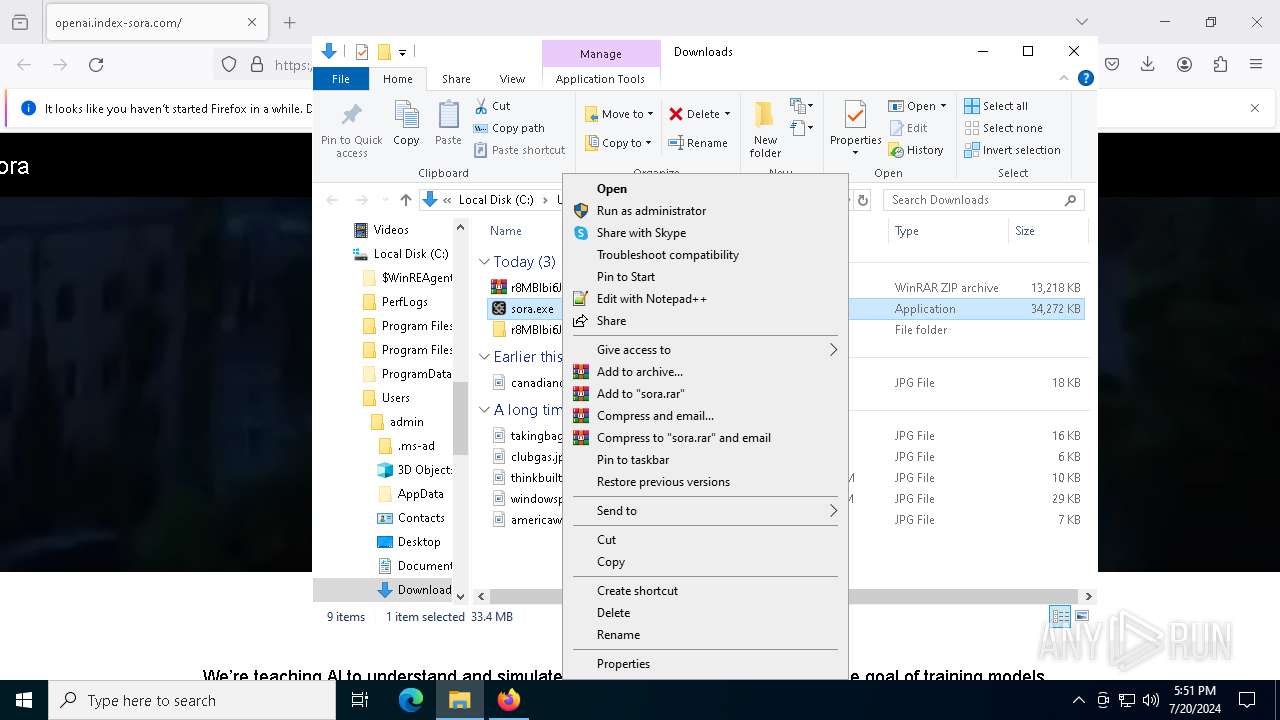Click the Select all ribbon button
Image resolution: width=1280 pixels, height=720 pixels.
click(996, 106)
